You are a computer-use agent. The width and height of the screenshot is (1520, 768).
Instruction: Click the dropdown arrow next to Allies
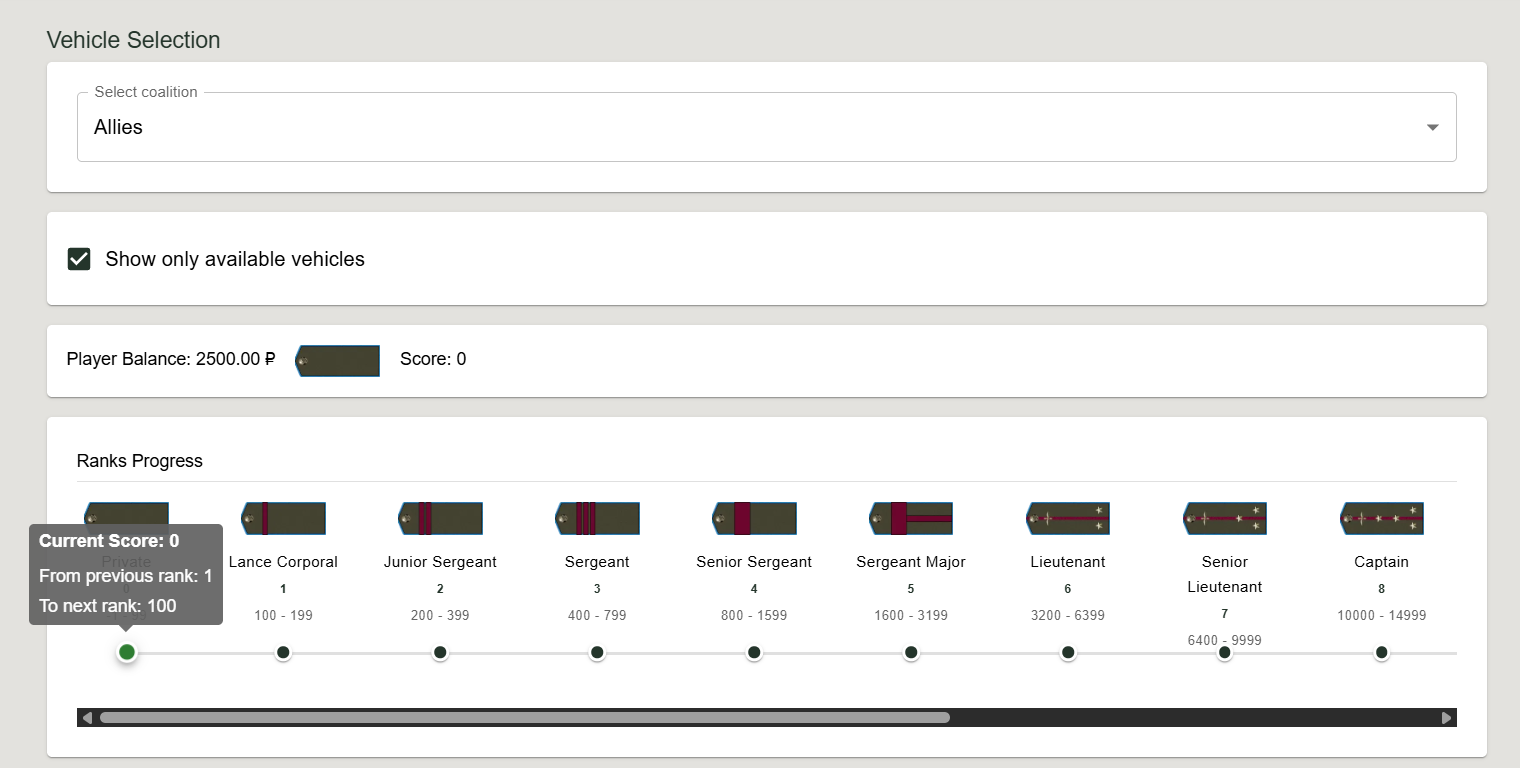[x=1432, y=127]
